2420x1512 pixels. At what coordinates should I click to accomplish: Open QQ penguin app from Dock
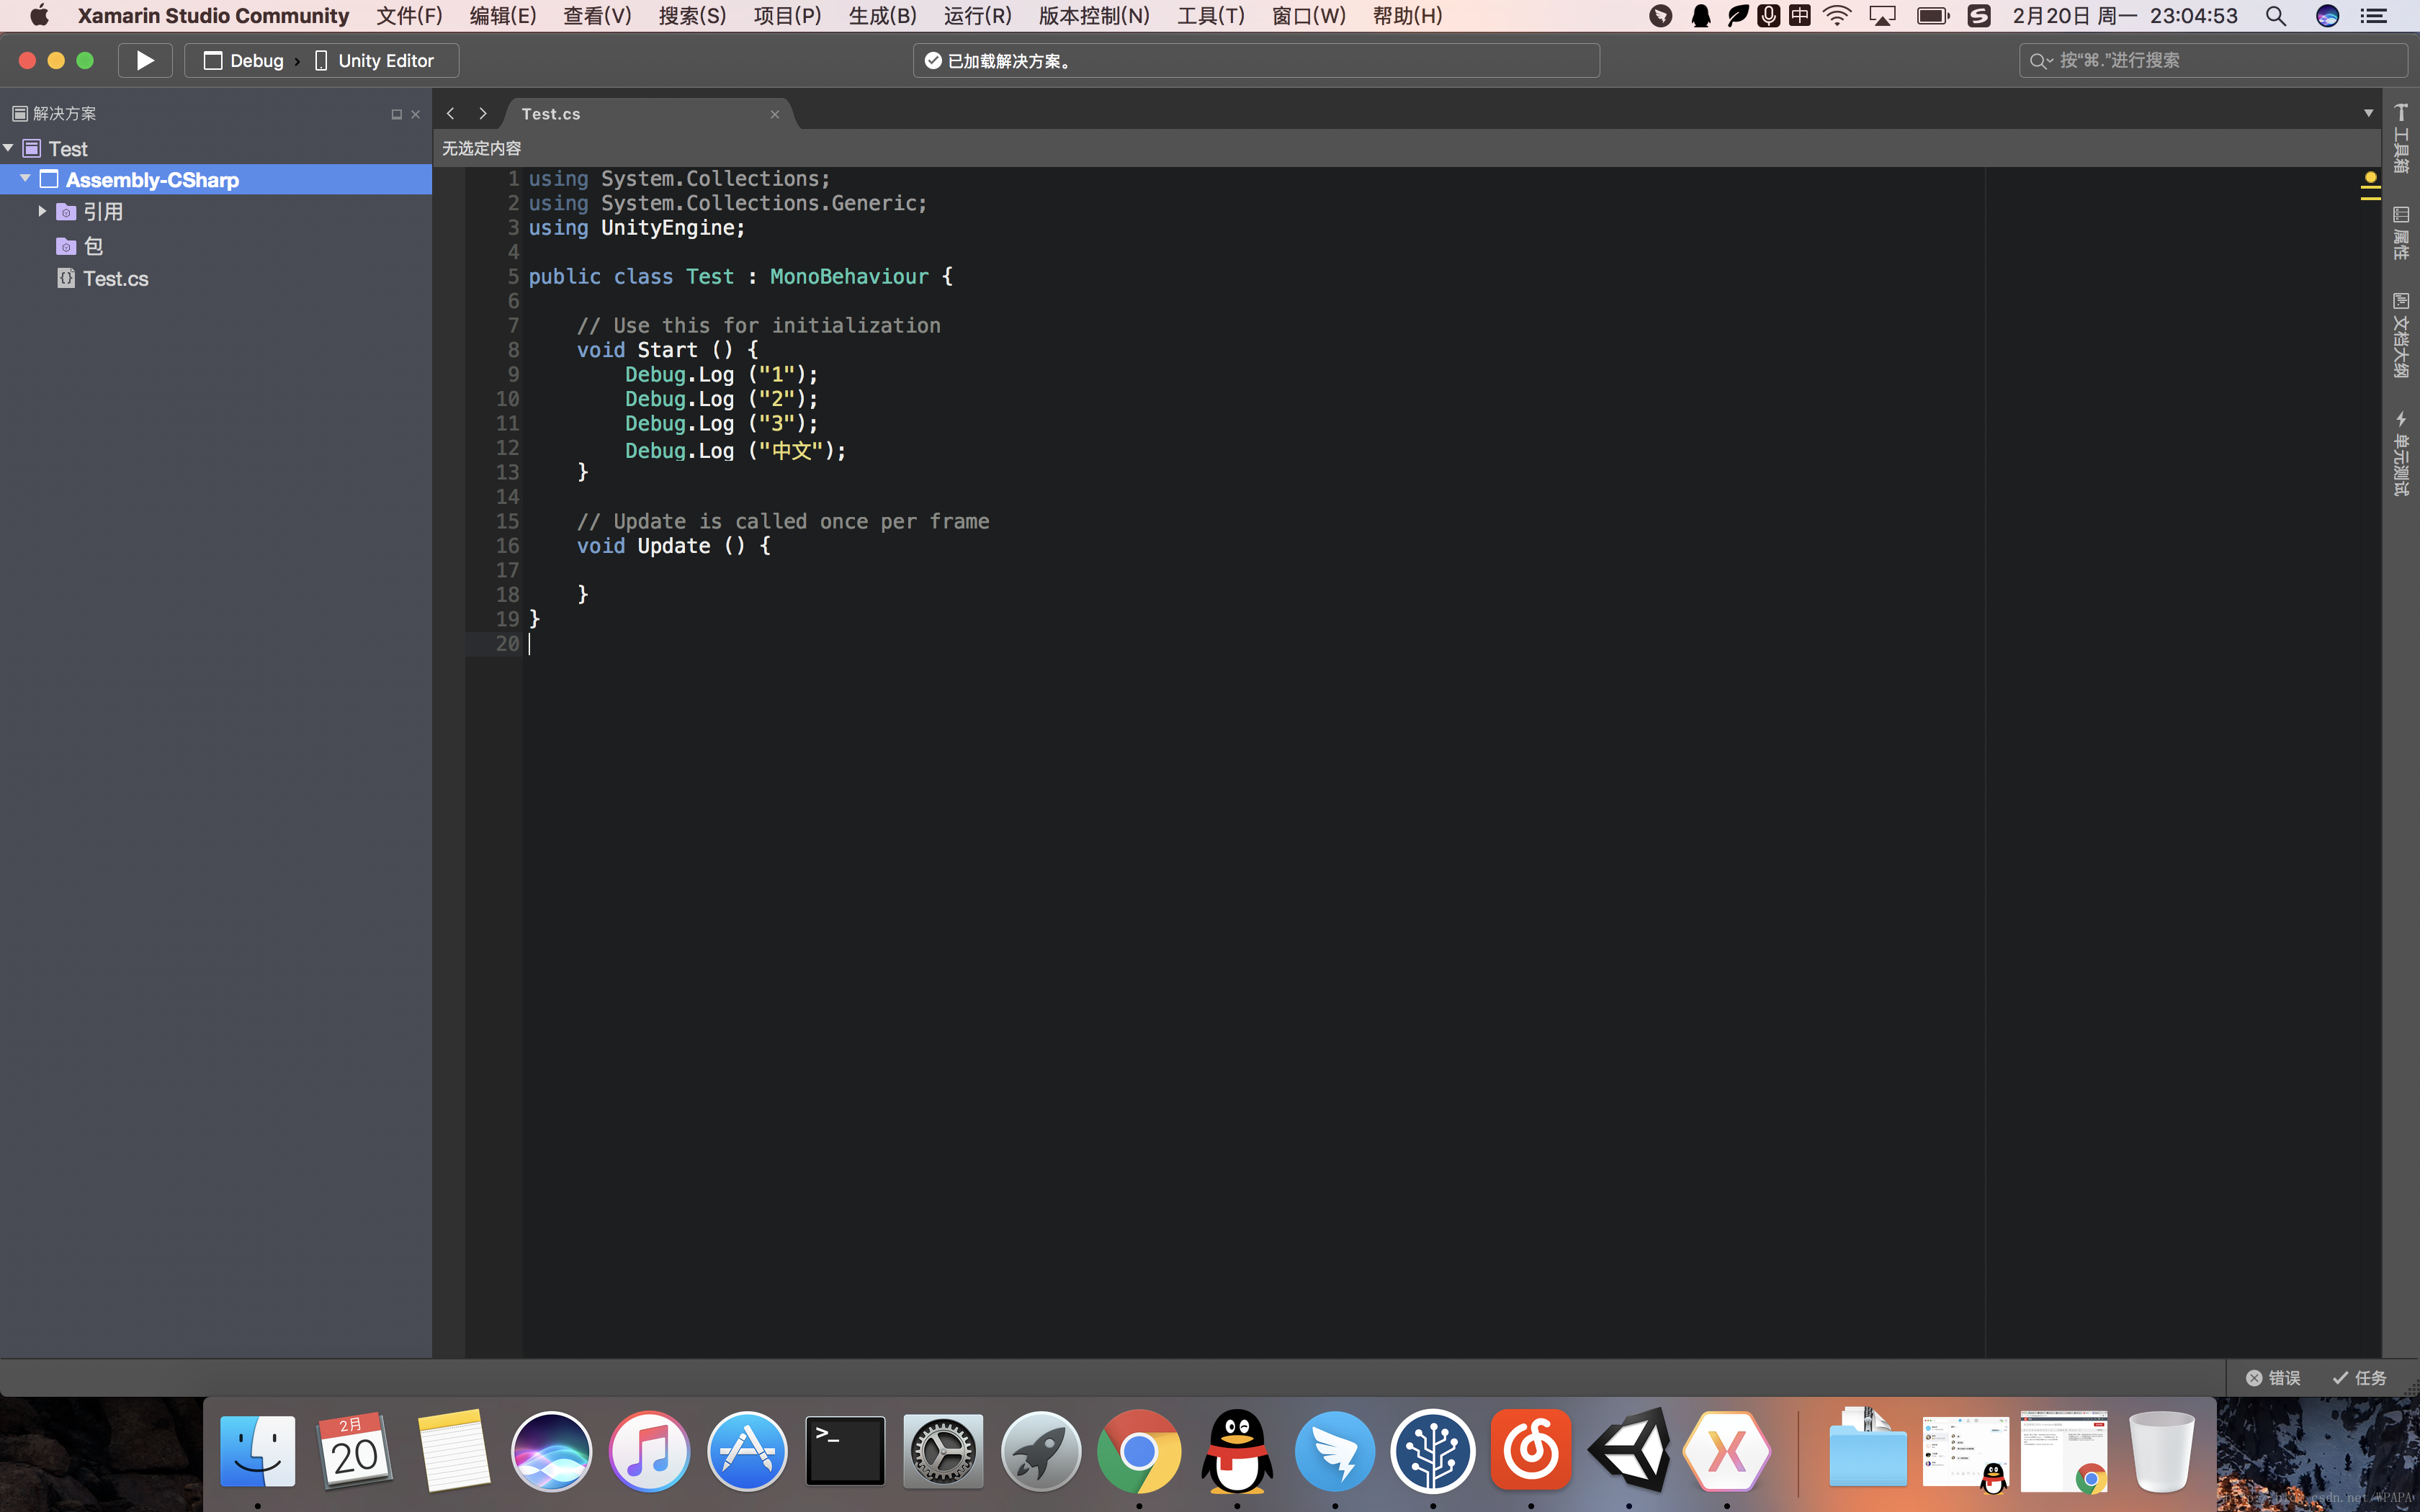click(1237, 1451)
